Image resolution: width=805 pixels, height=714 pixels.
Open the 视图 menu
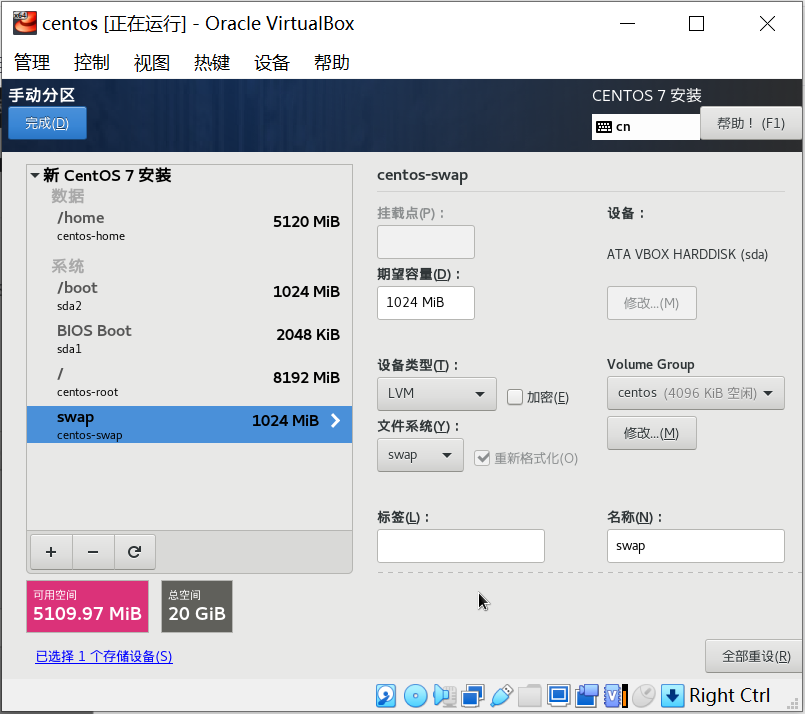[152, 63]
